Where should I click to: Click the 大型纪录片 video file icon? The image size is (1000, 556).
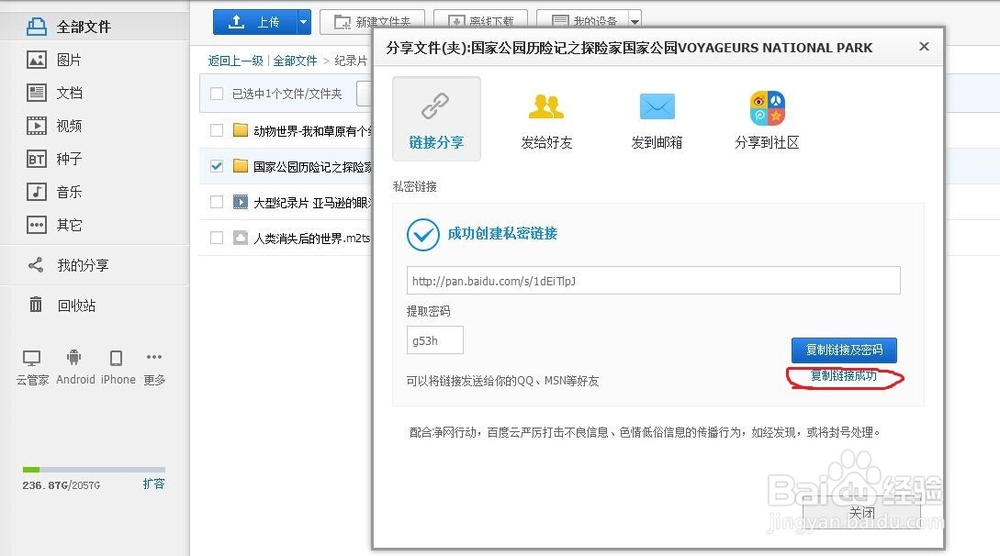(240, 202)
